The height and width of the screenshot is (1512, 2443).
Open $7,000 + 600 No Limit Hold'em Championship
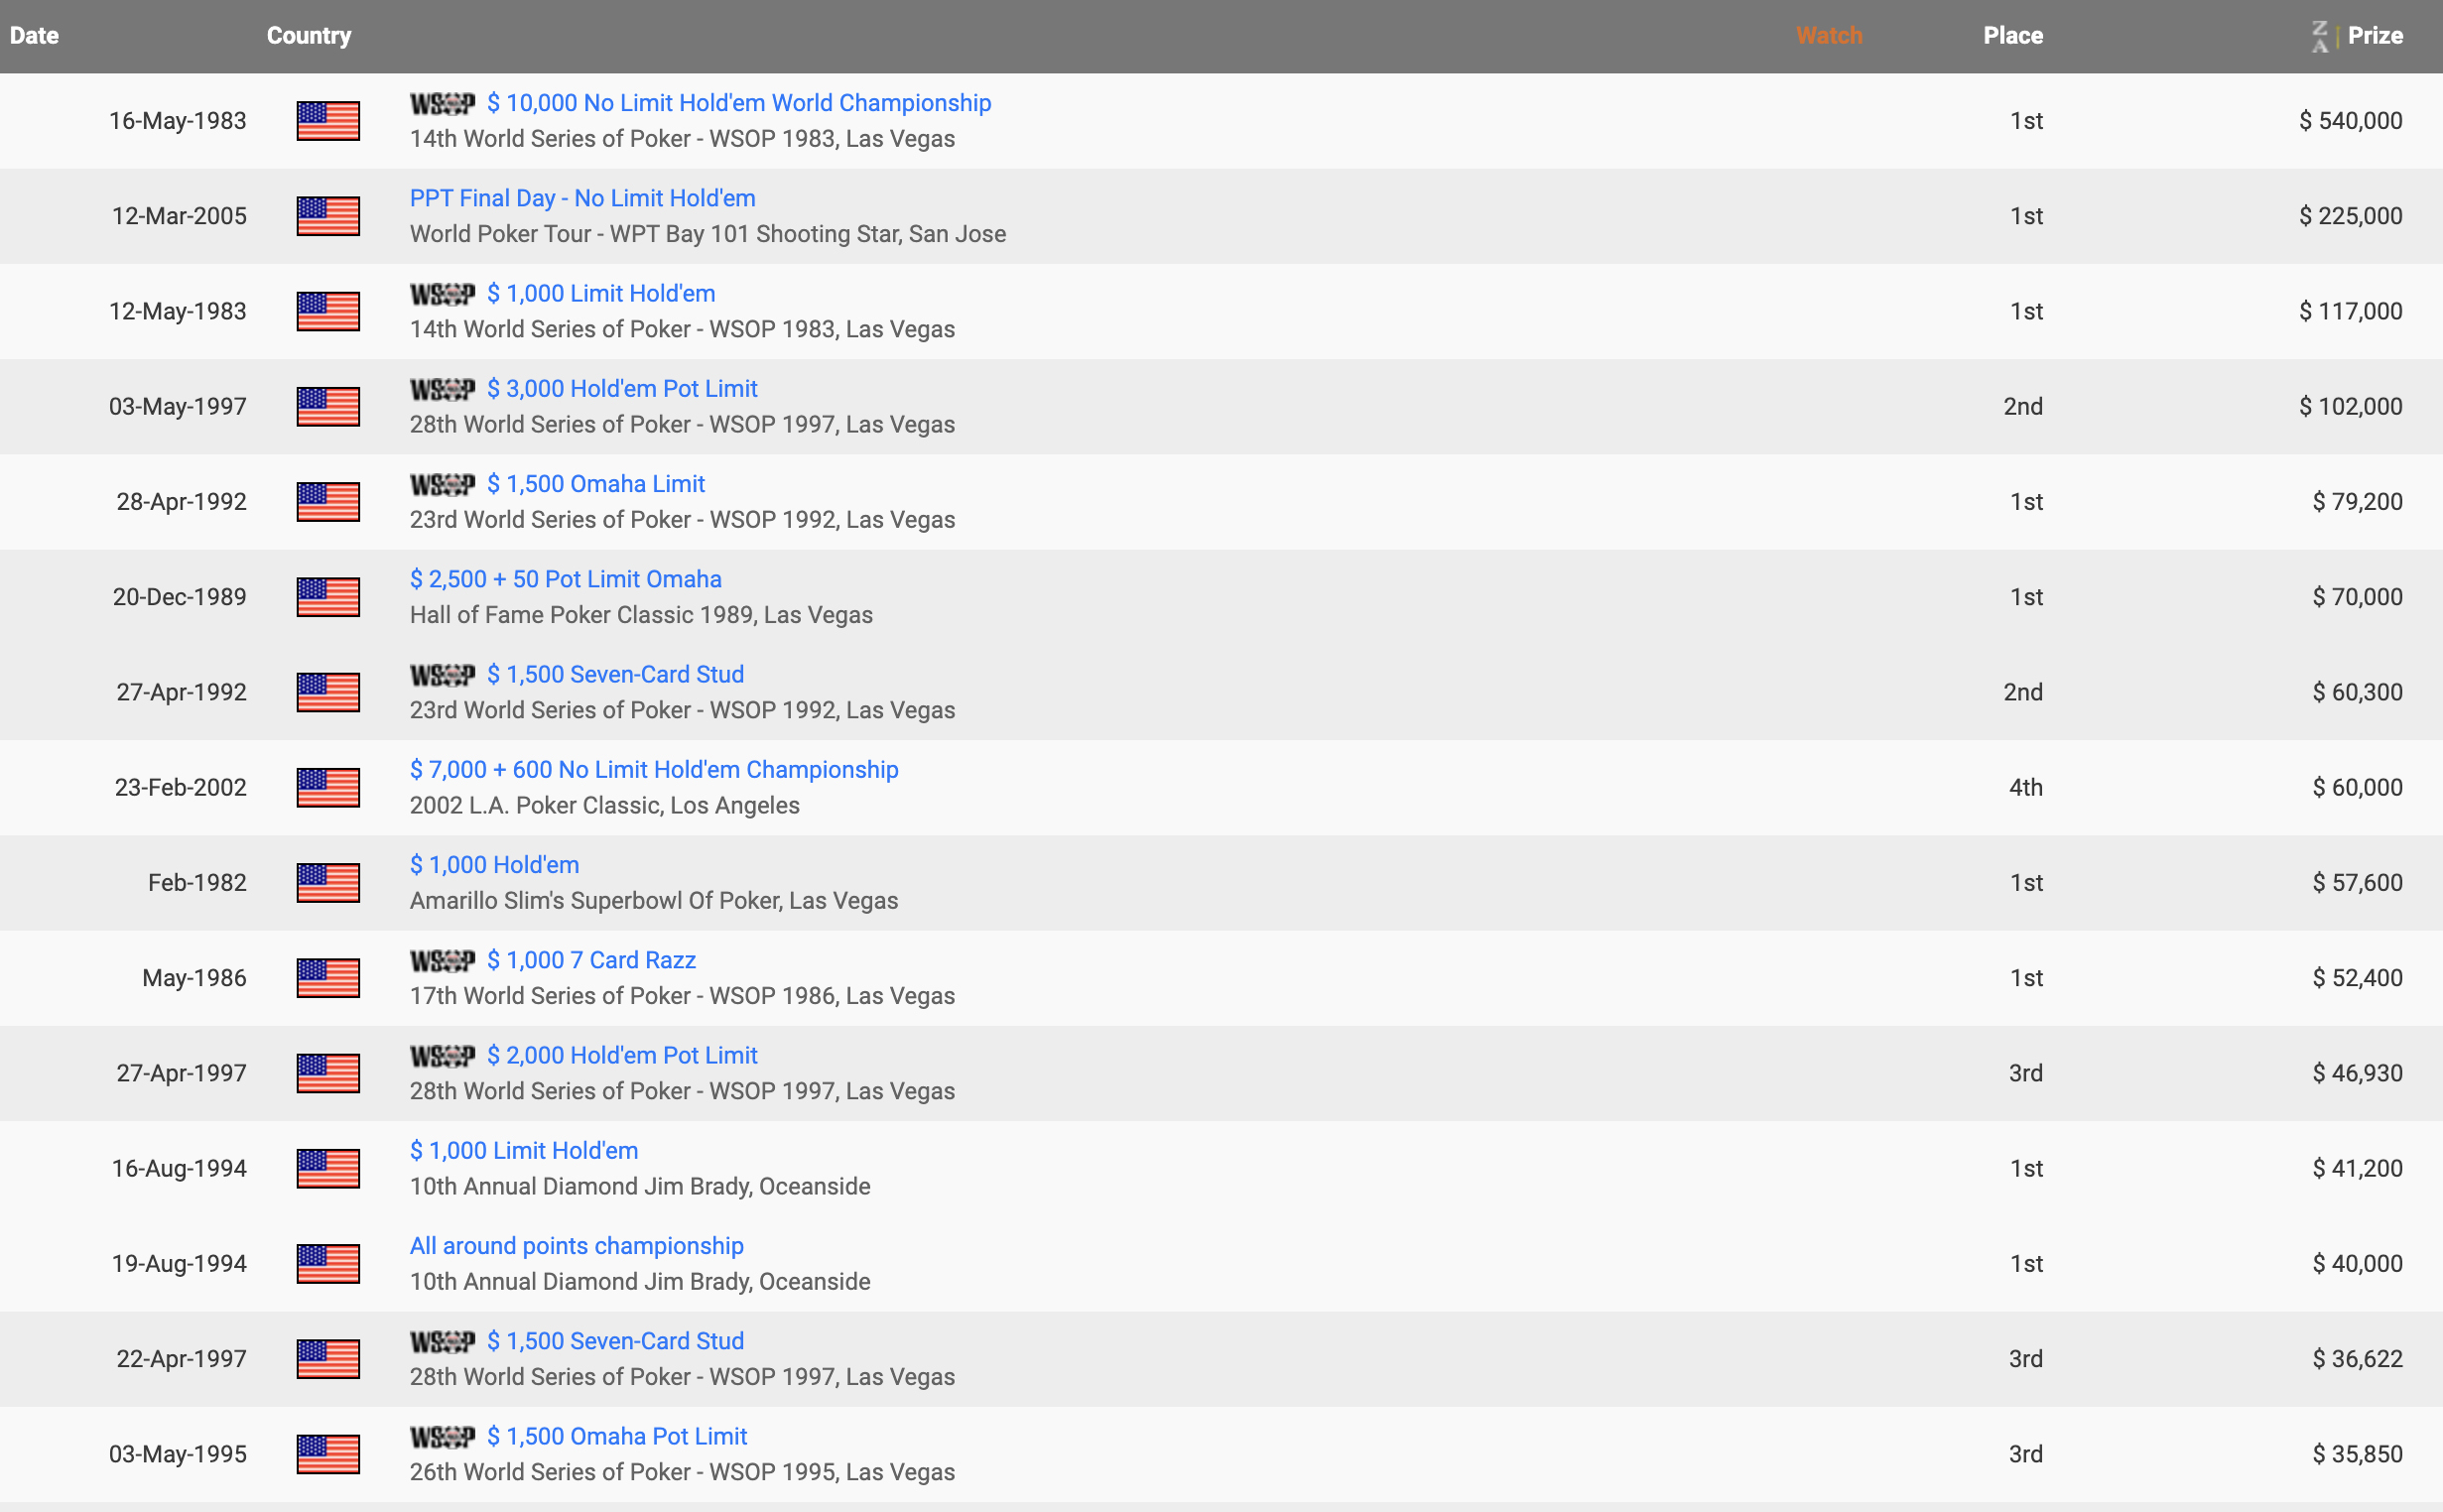coord(653,770)
